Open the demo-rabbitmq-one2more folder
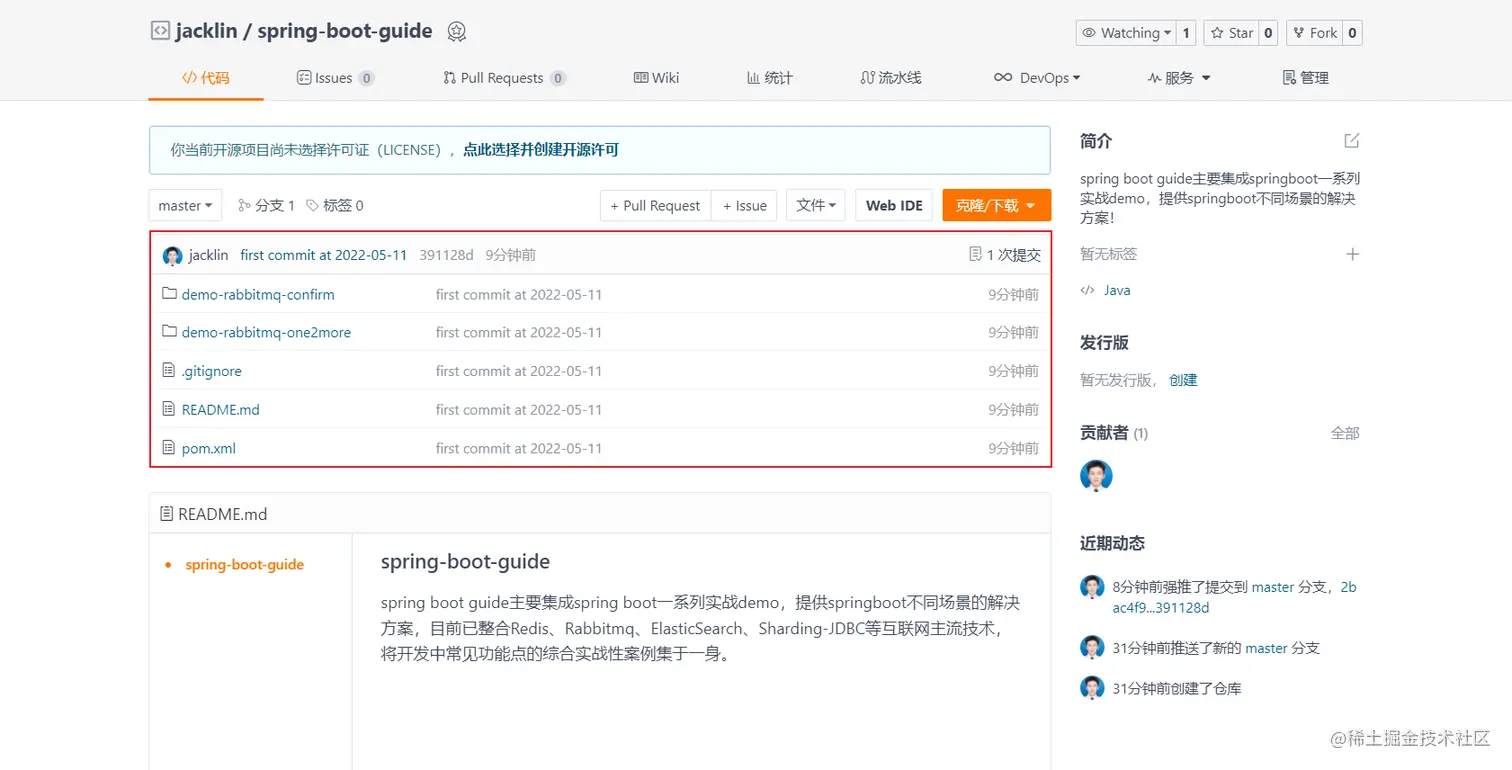This screenshot has width=1512, height=770. point(266,333)
